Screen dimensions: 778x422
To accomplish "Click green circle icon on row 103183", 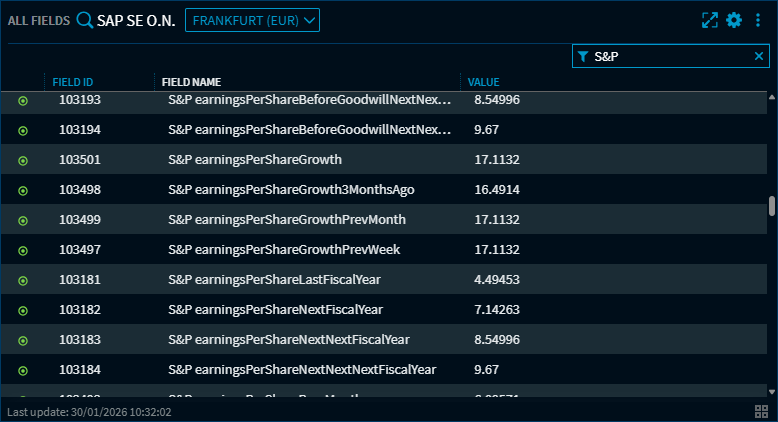I will tap(23, 340).
